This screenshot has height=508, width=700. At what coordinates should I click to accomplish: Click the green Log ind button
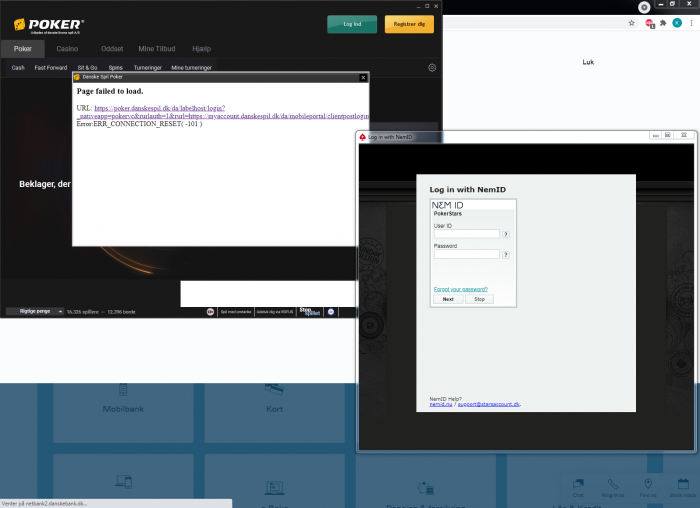(352, 24)
